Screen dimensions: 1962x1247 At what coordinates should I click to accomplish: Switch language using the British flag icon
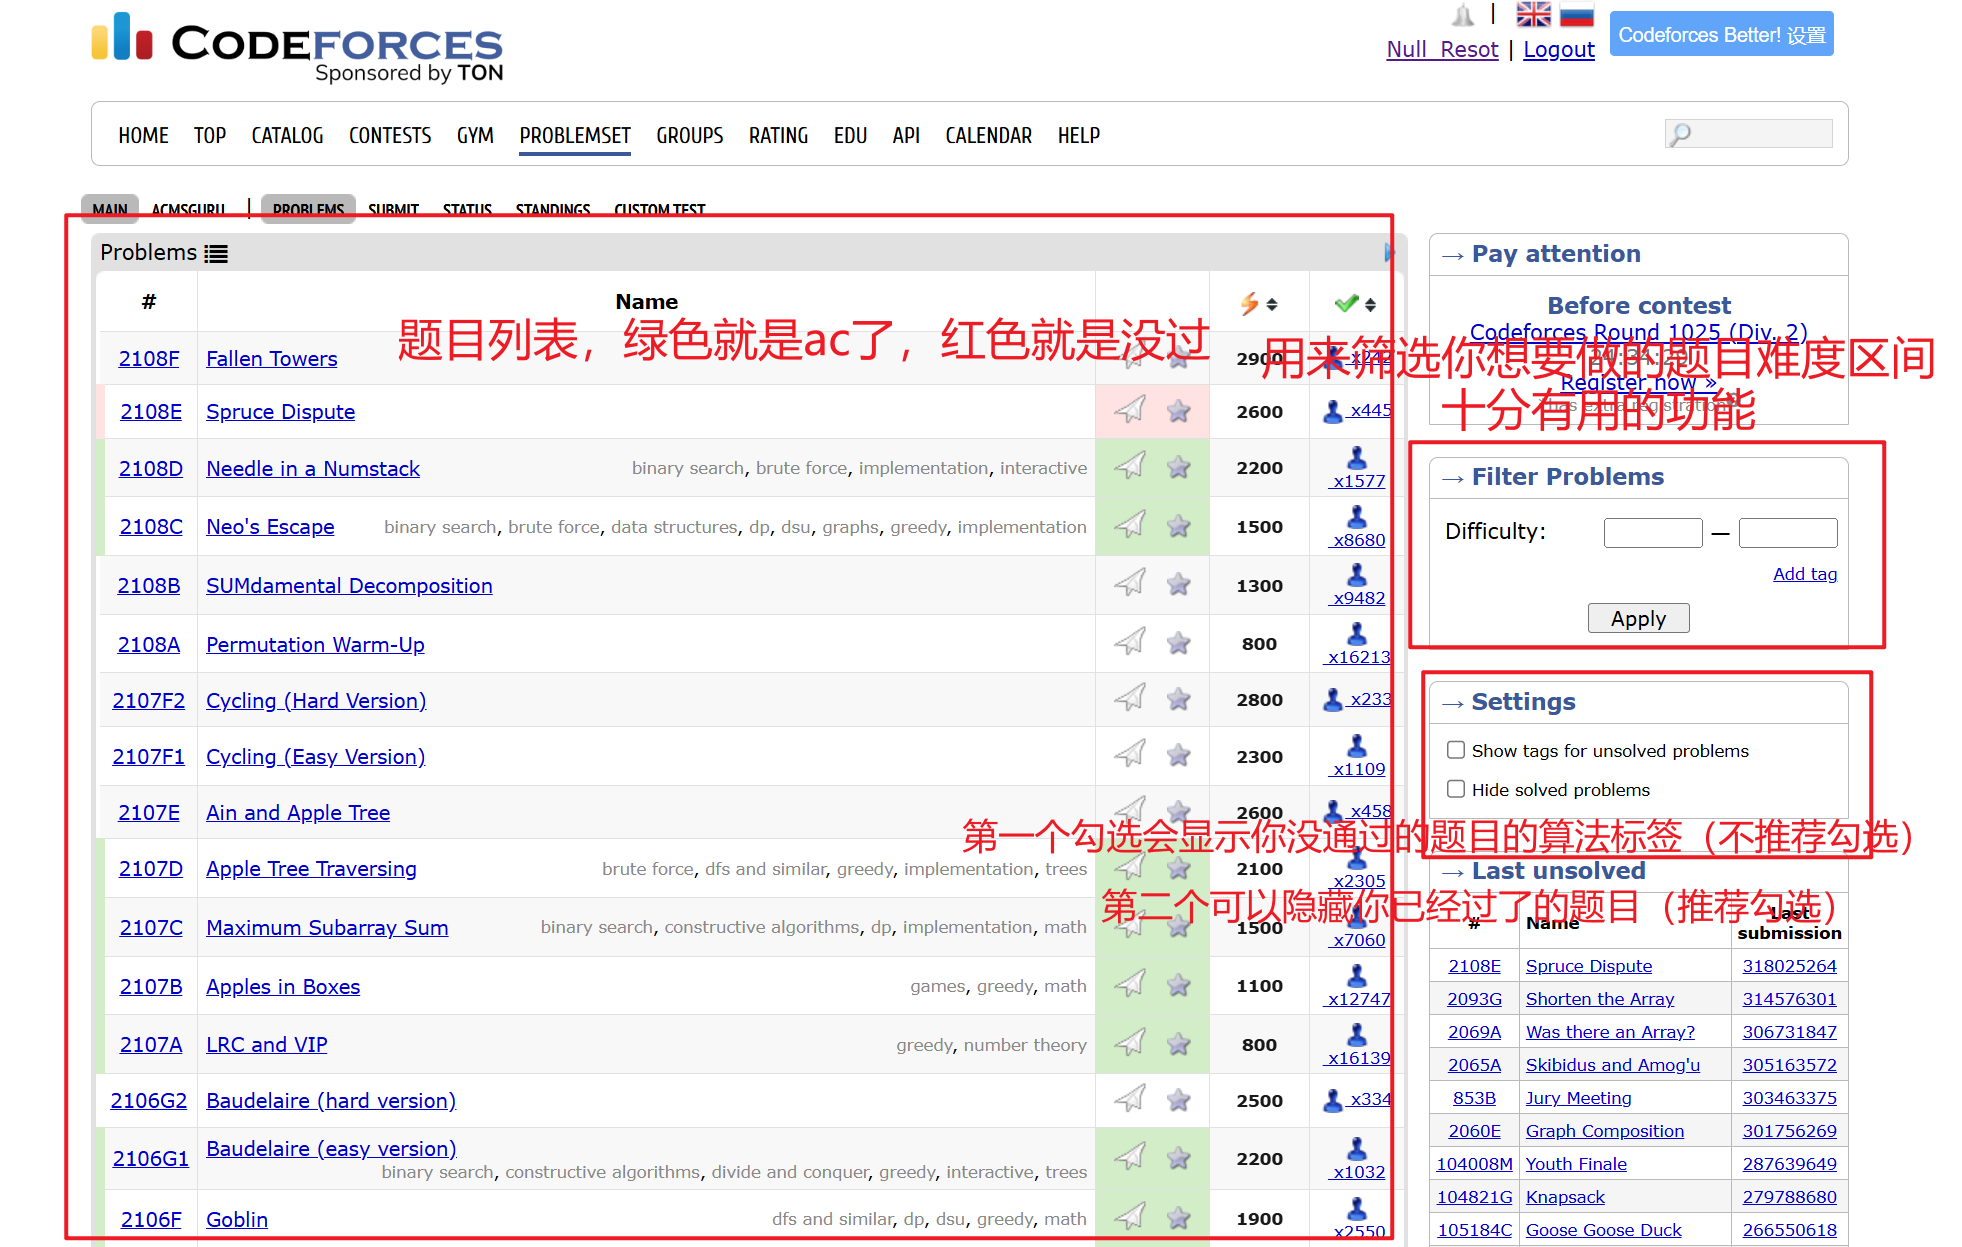pyautogui.click(x=1533, y=14)
